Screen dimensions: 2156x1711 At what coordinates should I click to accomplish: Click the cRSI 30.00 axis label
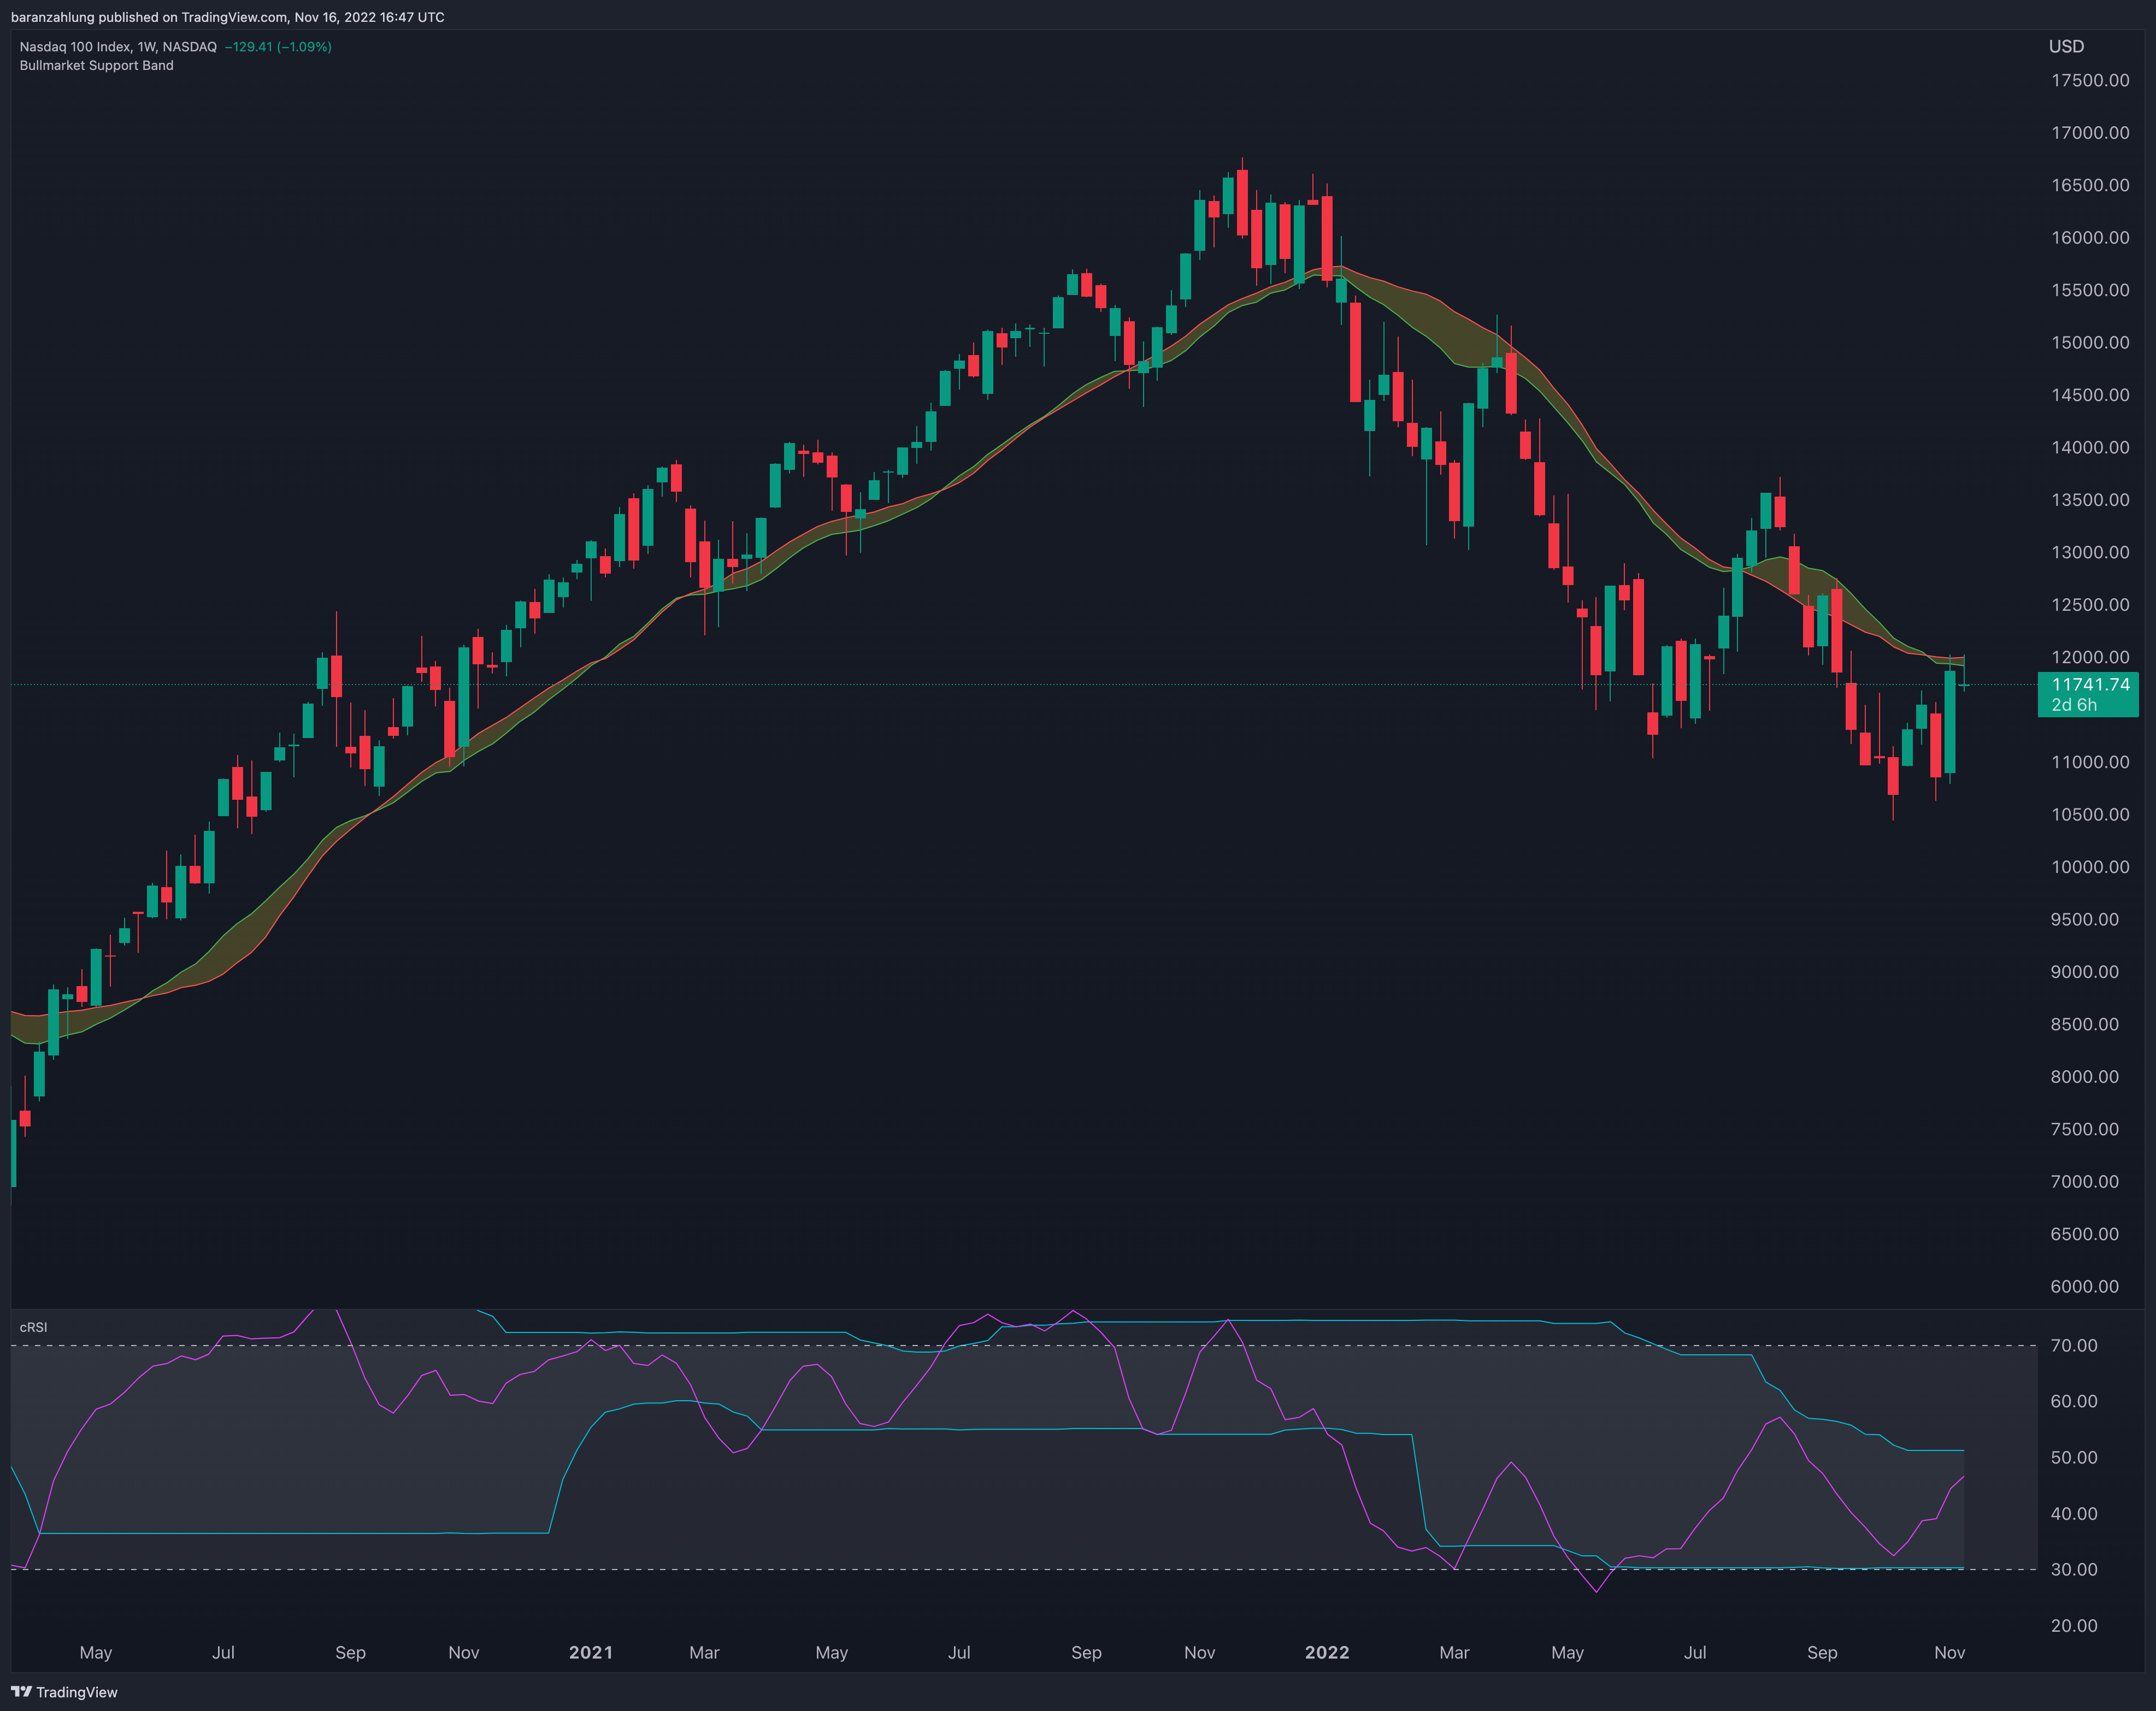coord(2074,1570)
